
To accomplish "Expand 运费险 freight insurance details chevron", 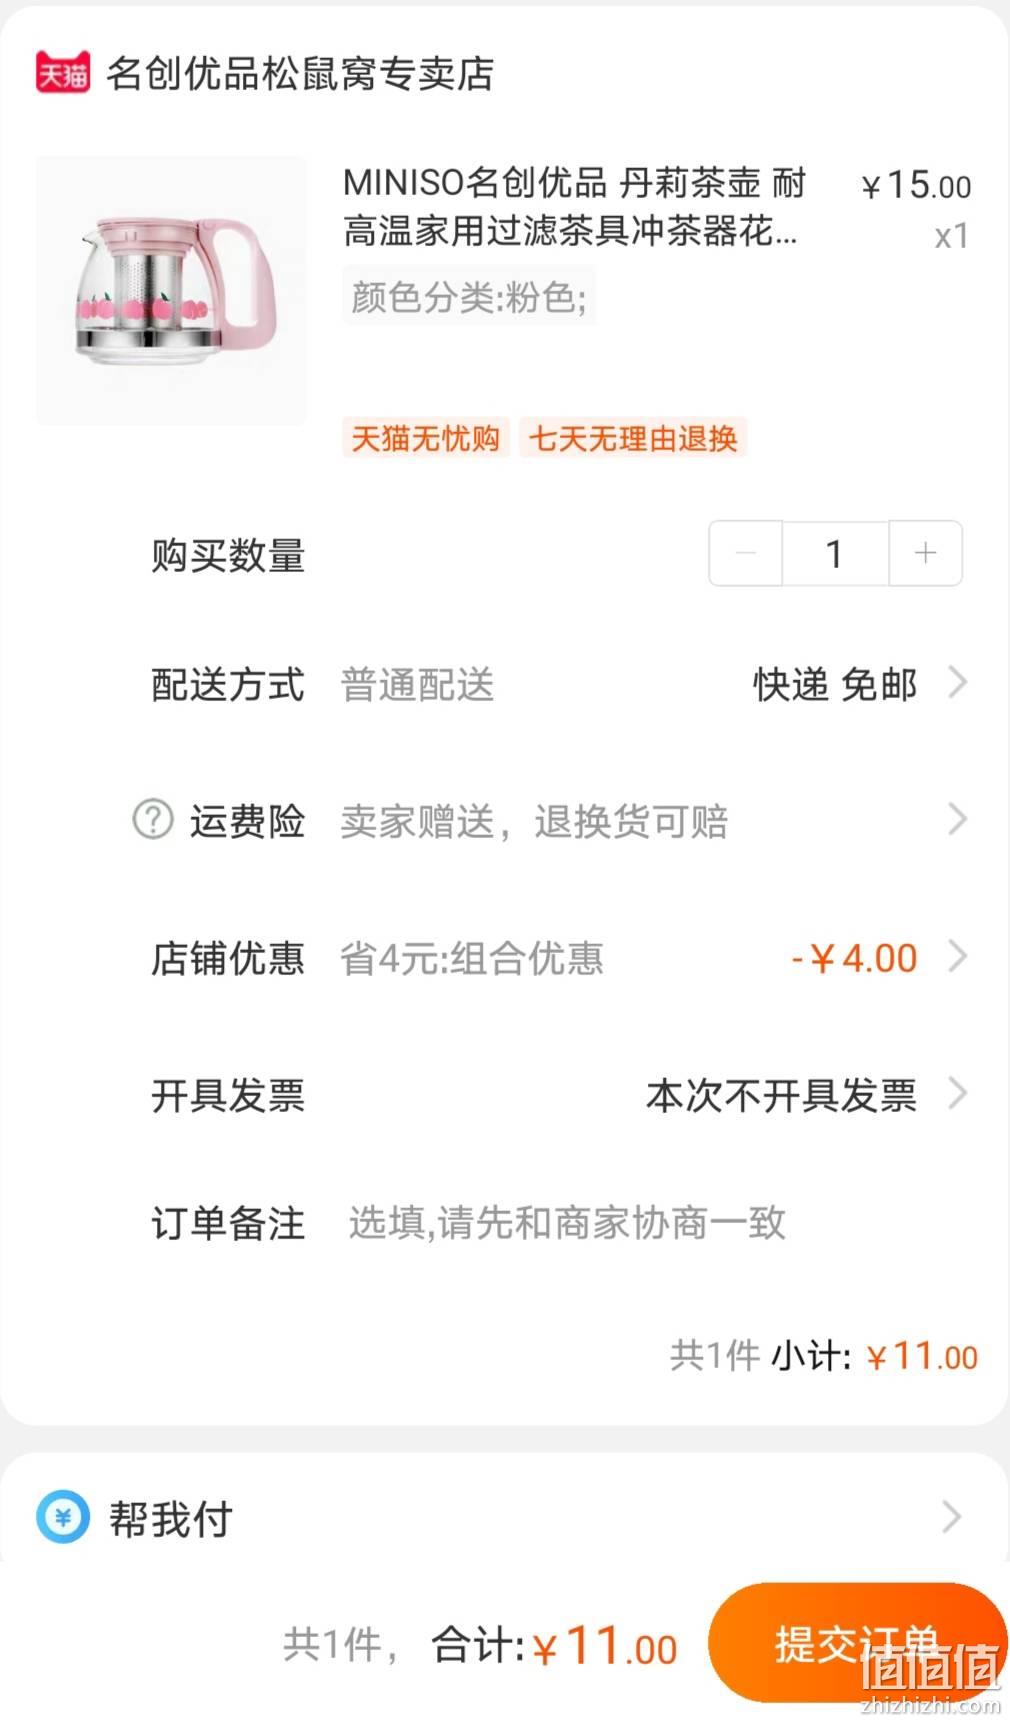I will click(x=957, y=820).
